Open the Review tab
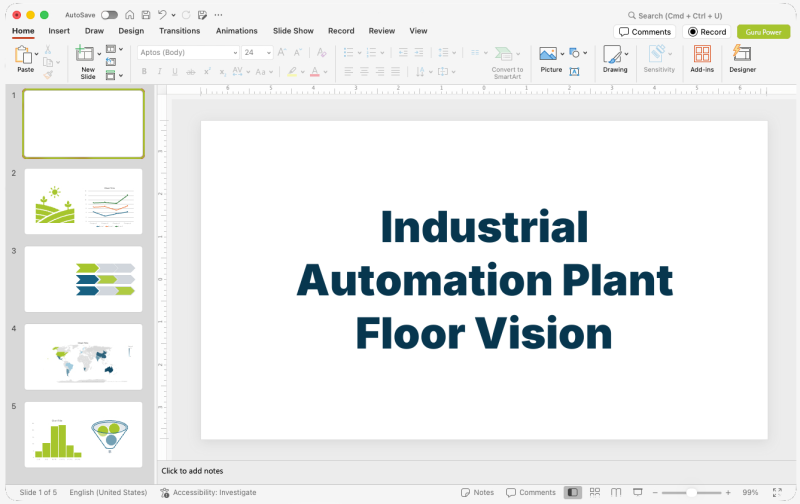Image resolution: width=800 pixels, height=504 pixels. tap(382, 31)
